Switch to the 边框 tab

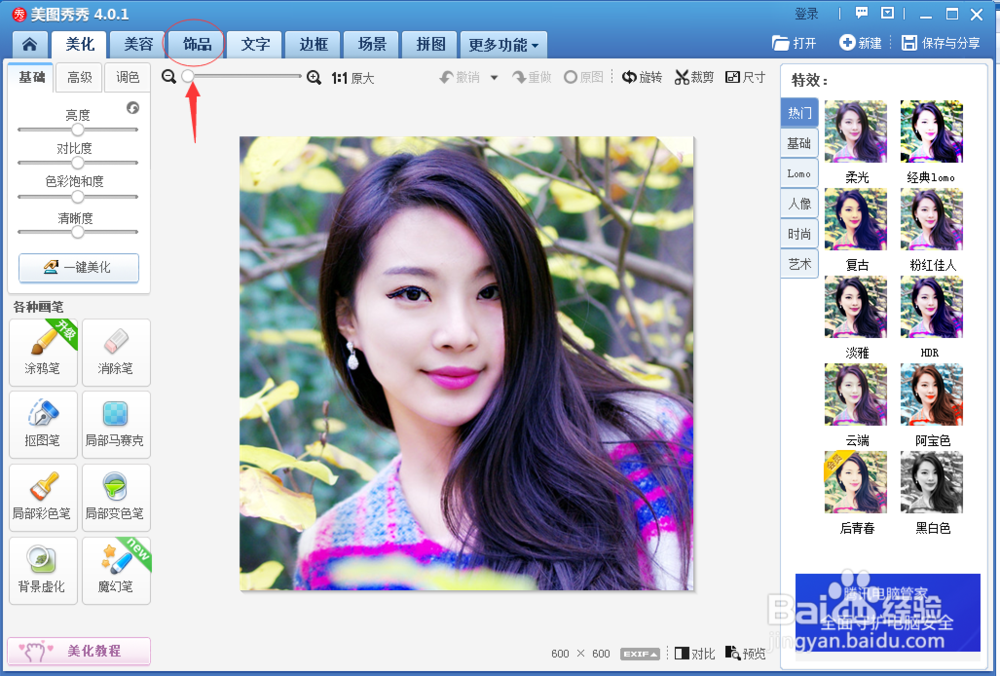point(313,44)
